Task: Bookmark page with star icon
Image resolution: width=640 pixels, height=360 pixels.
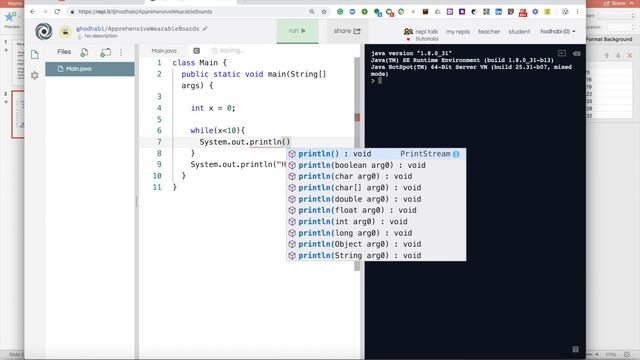Action: (x=324, y=12)
